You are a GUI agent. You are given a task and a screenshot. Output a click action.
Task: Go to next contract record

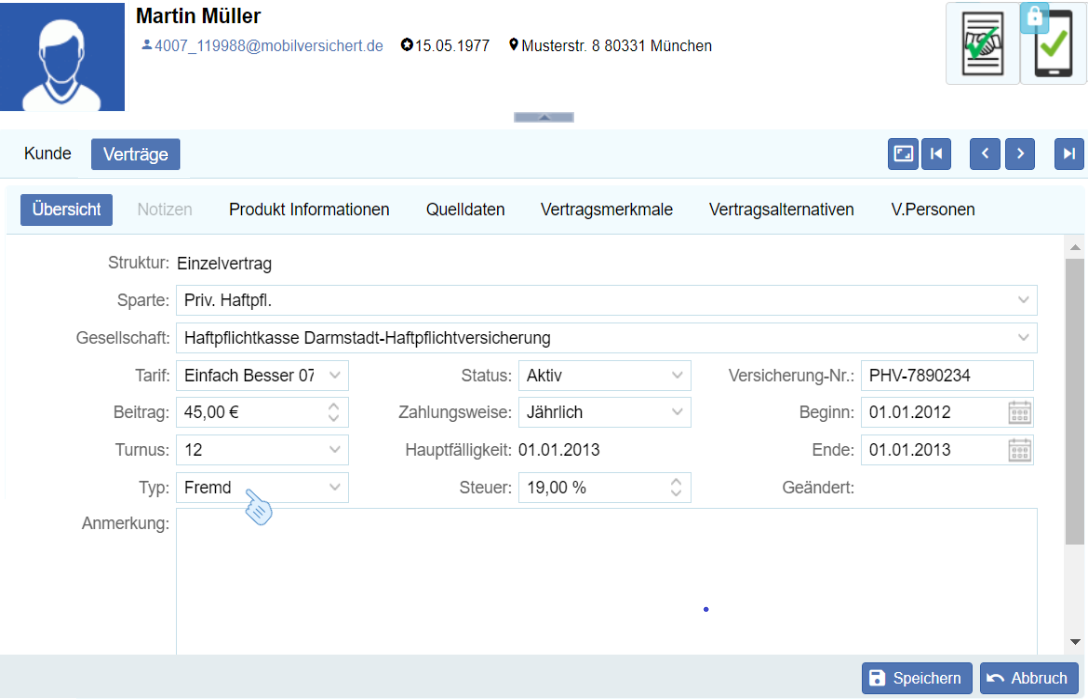(1020, 154)
